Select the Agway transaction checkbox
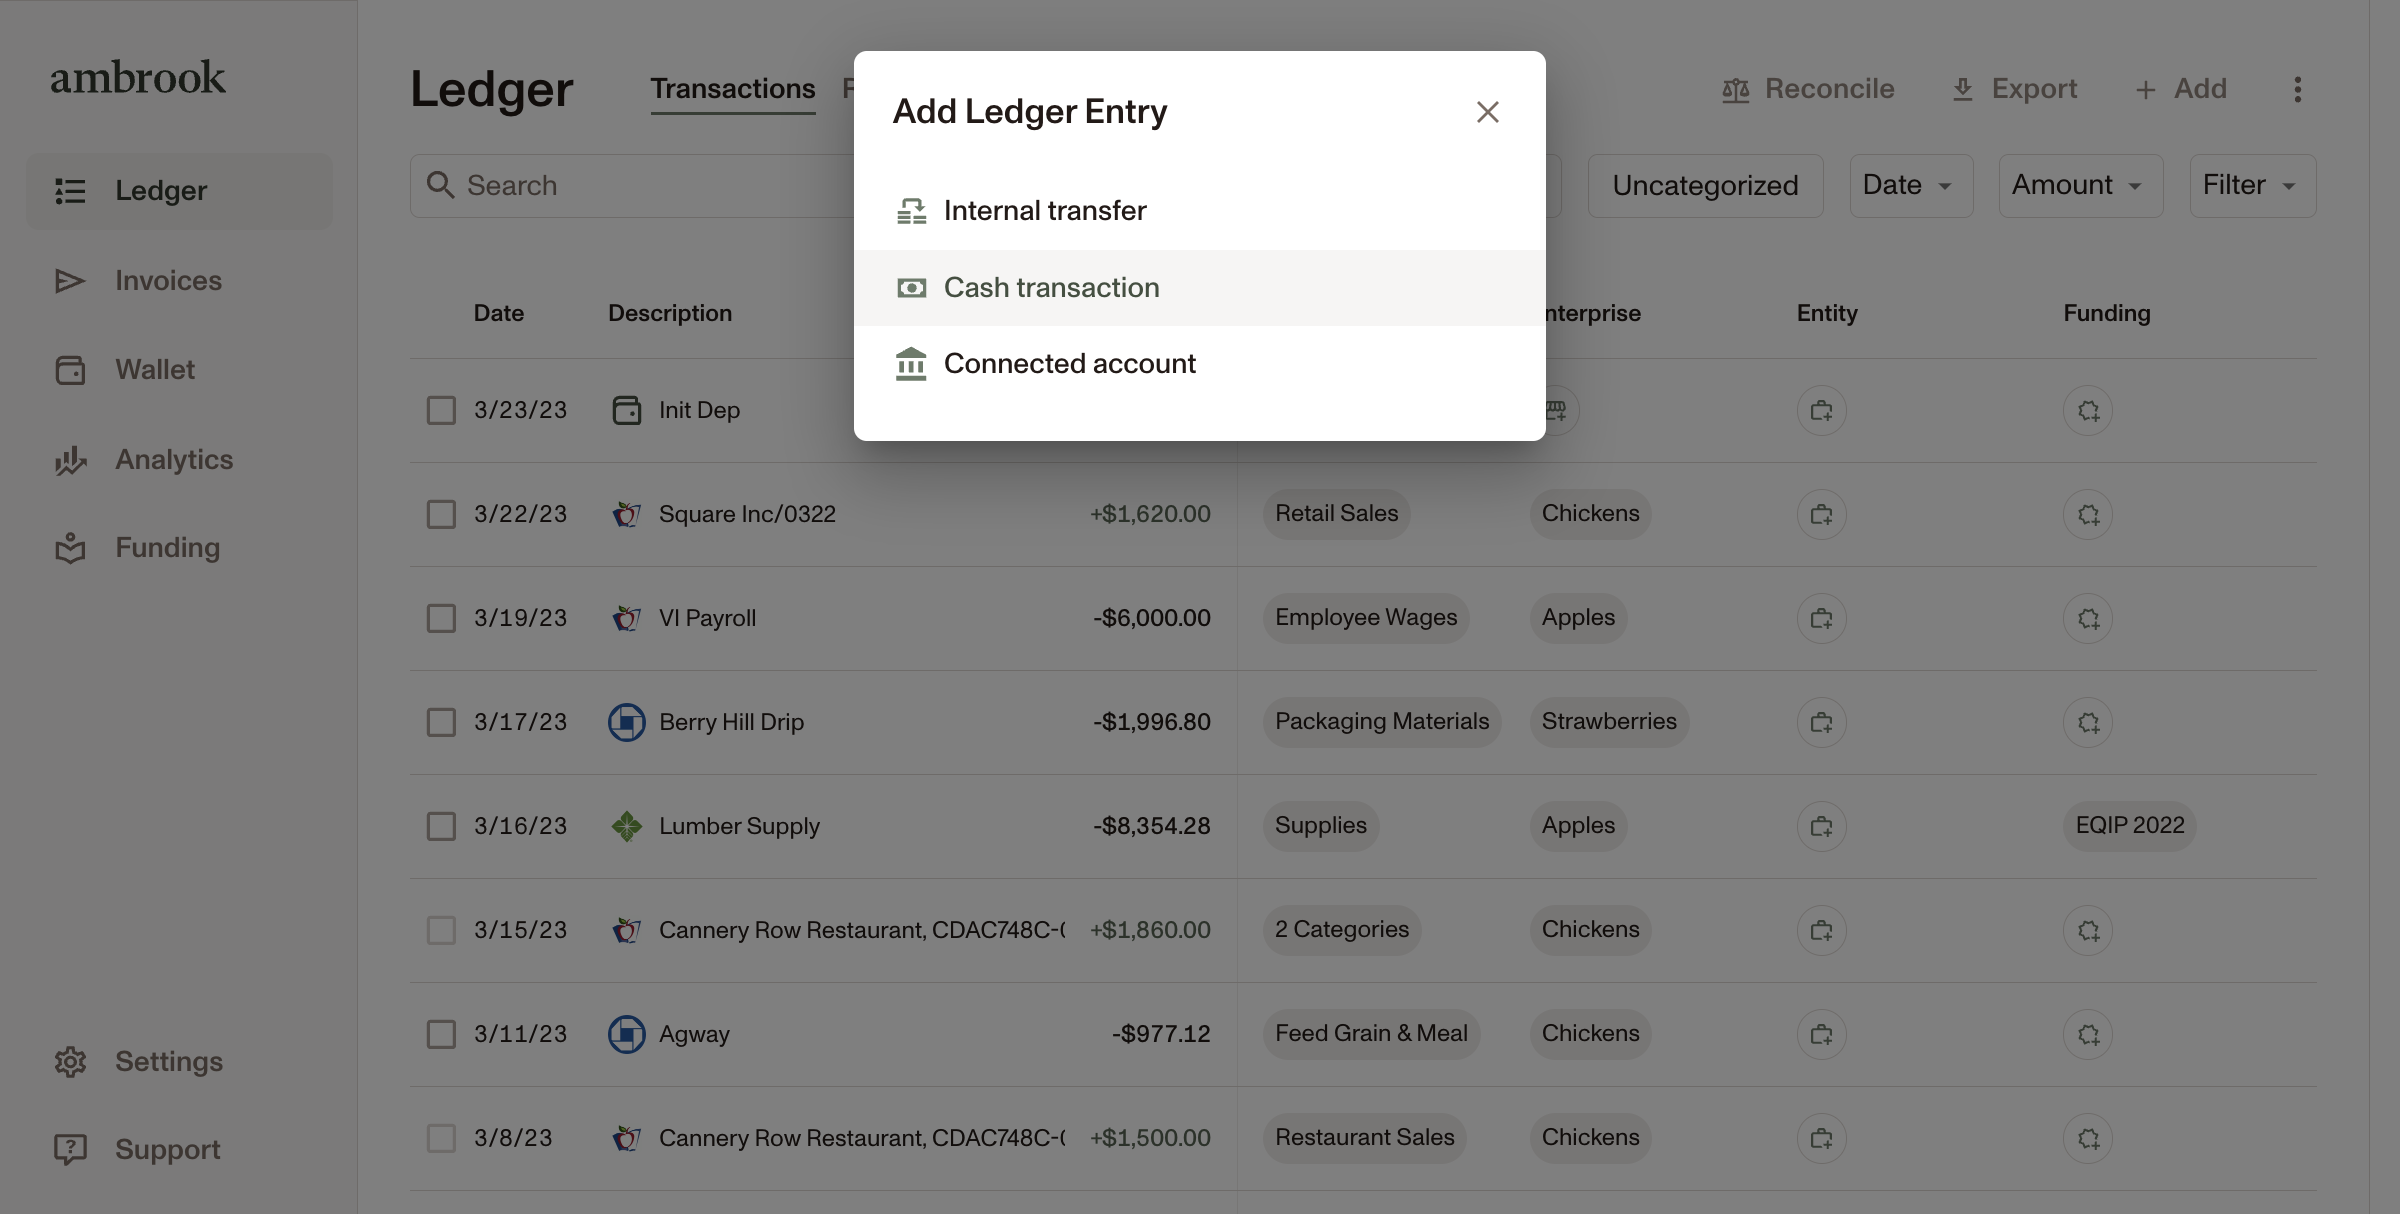 pos(441,1035)
